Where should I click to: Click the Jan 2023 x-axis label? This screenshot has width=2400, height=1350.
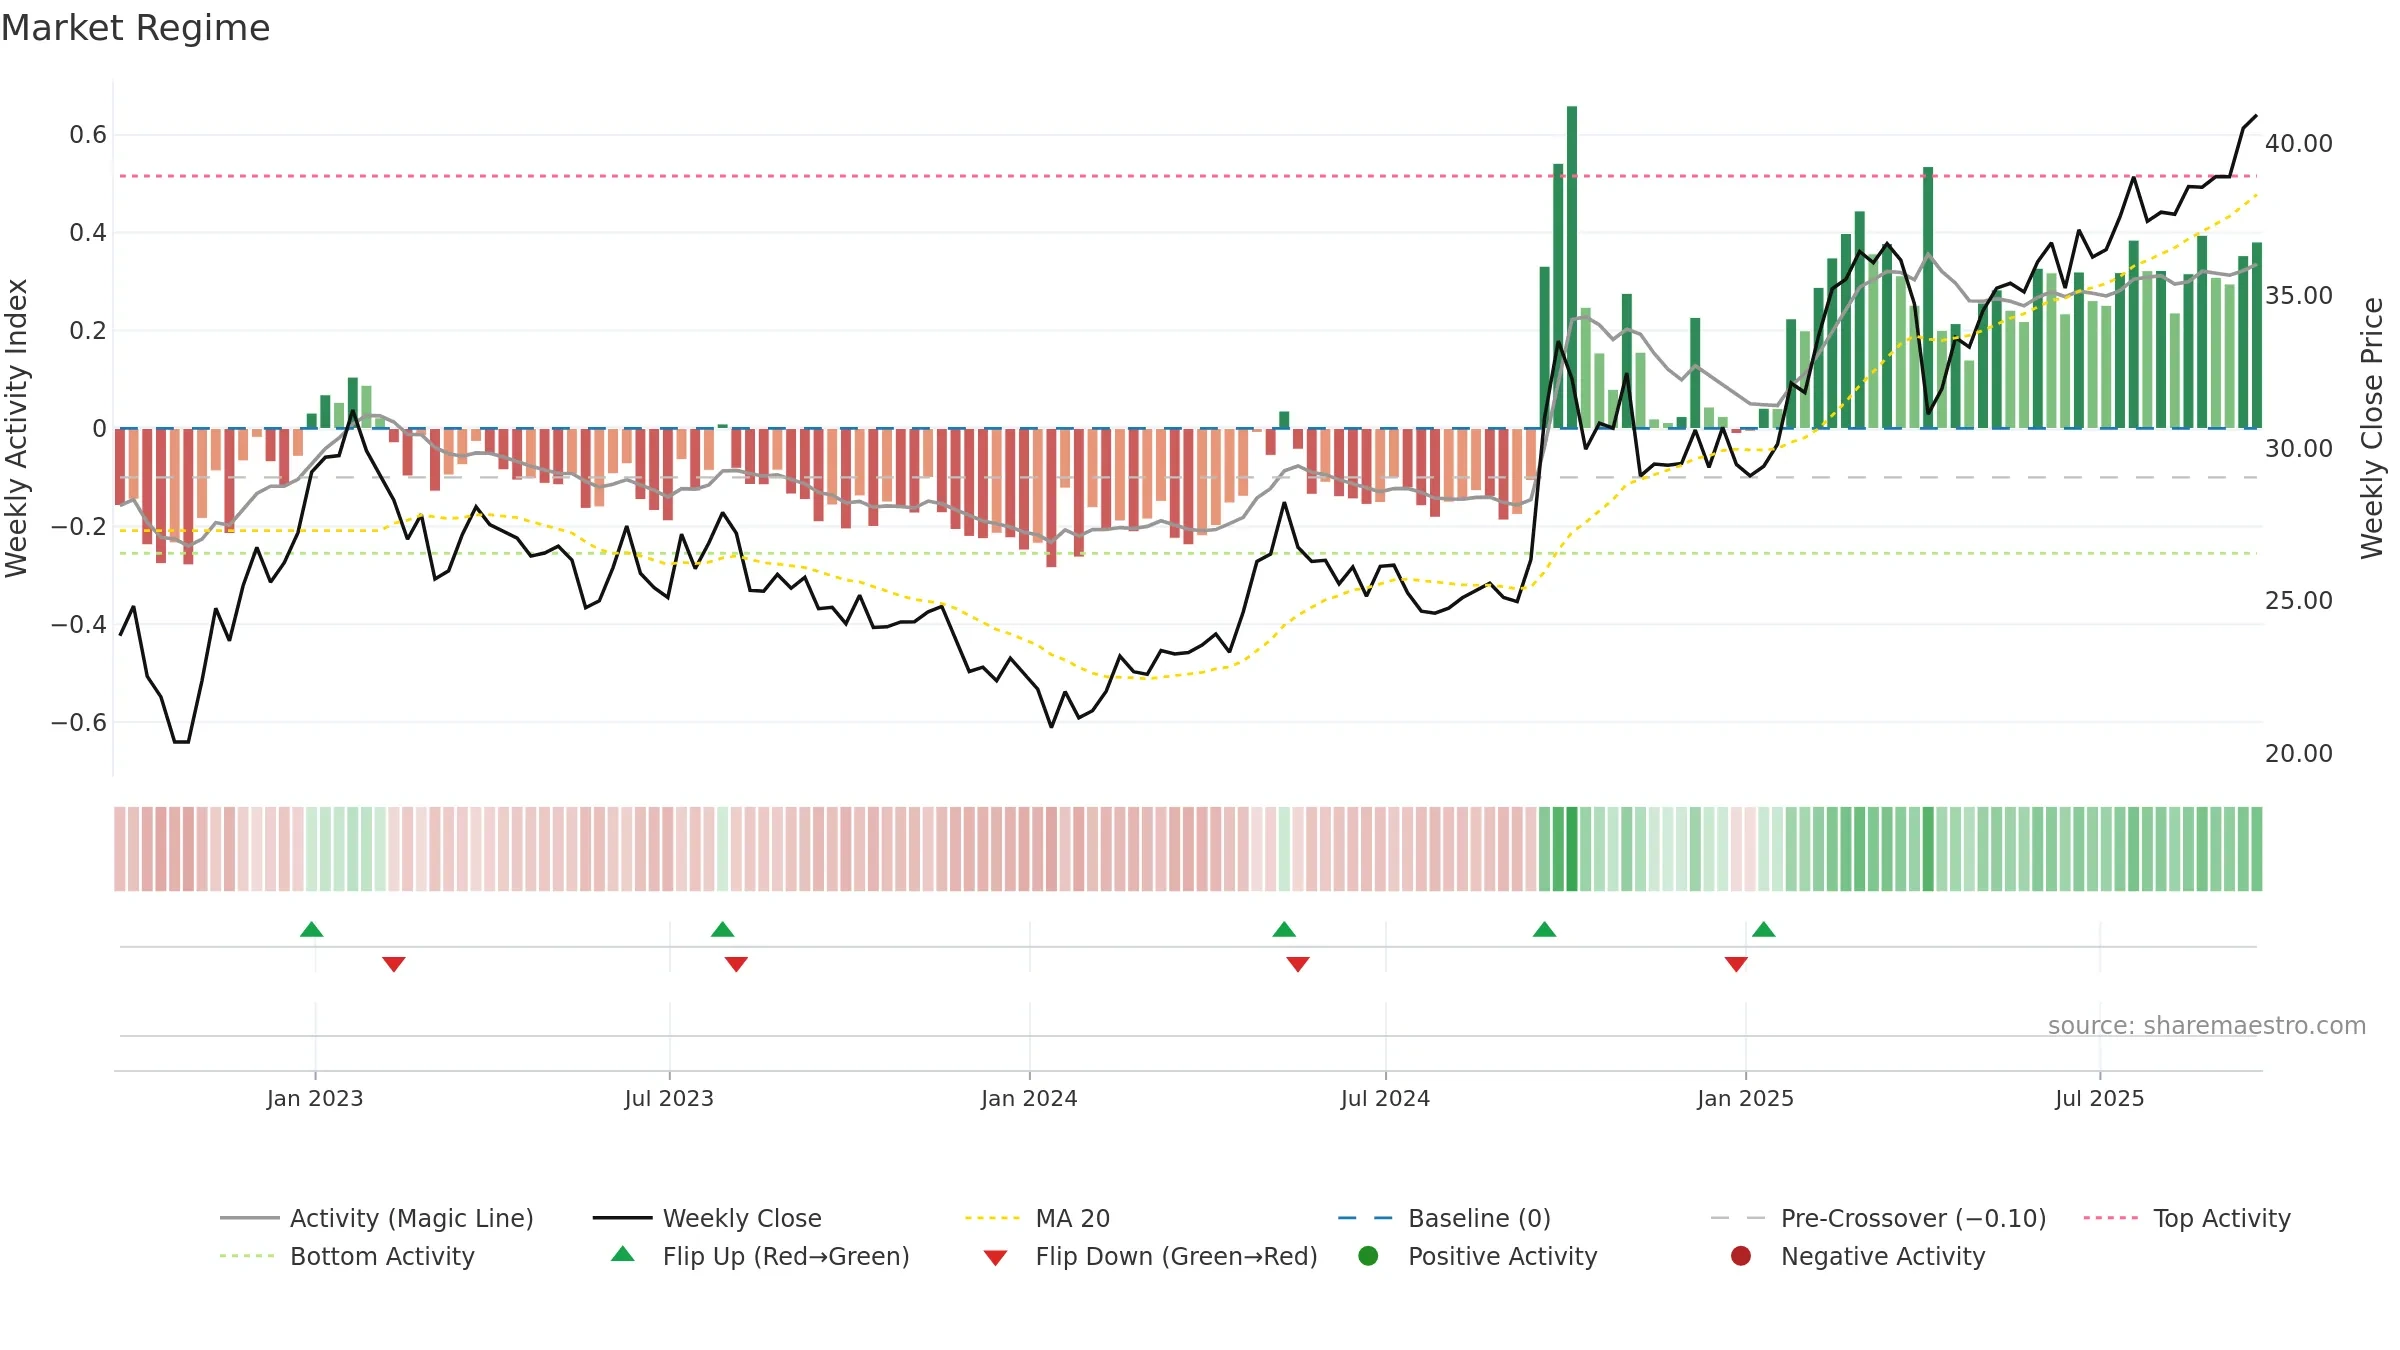click(315, 1098)
